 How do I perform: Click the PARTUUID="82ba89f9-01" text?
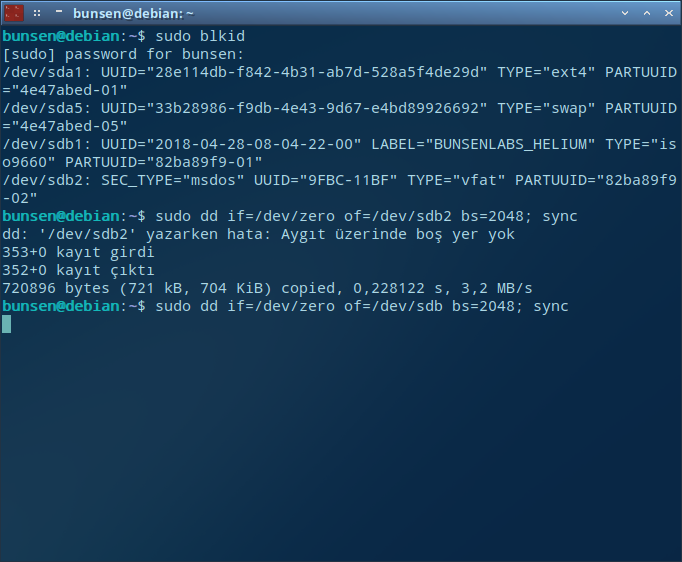tap(164, 162)
